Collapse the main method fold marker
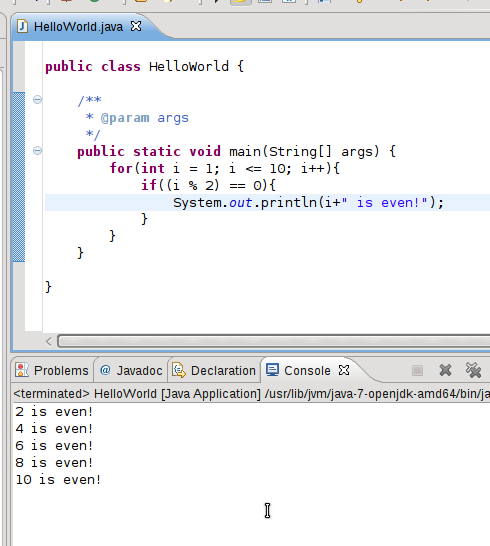Image resolution: width=490 pixels, height=546 pixels. [37, 150]
